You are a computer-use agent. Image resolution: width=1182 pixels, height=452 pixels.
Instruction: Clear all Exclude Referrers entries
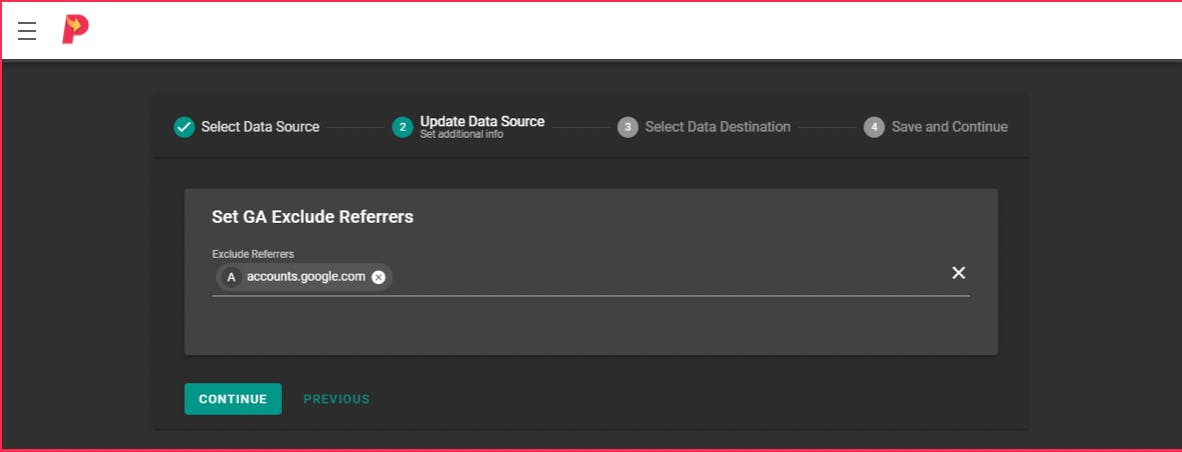958,273
